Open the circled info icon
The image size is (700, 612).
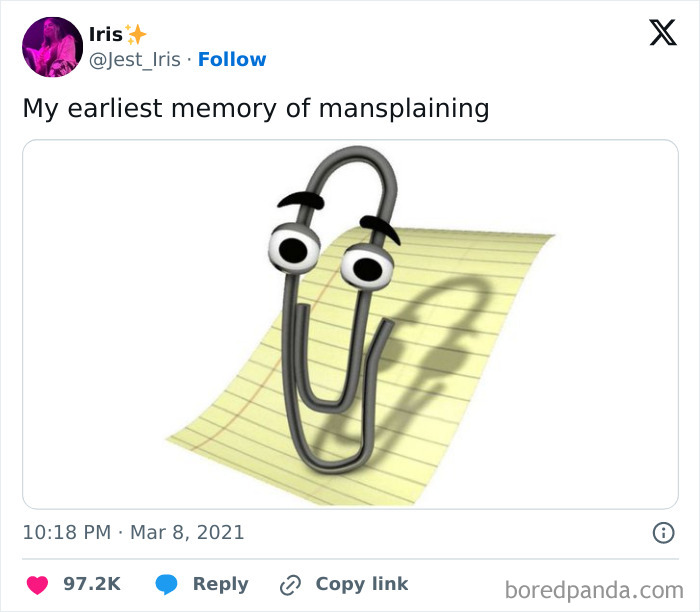(x=663, y=533)
